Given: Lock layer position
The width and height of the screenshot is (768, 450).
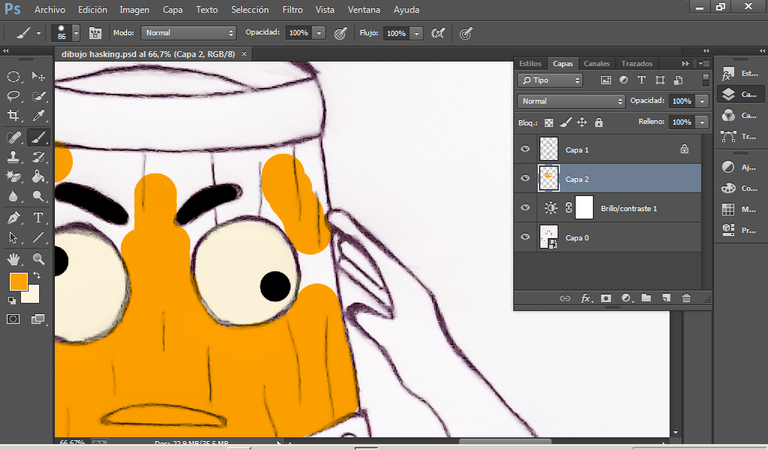Looking at the screenshot, I should [582, 122].
